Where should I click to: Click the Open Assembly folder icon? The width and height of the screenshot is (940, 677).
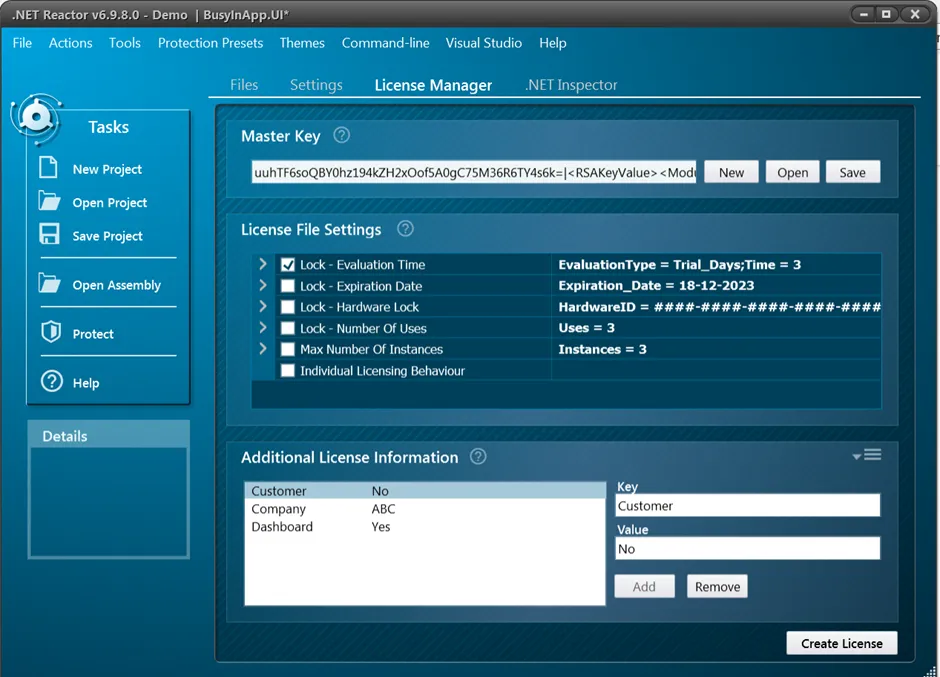(x=49, y=283)
